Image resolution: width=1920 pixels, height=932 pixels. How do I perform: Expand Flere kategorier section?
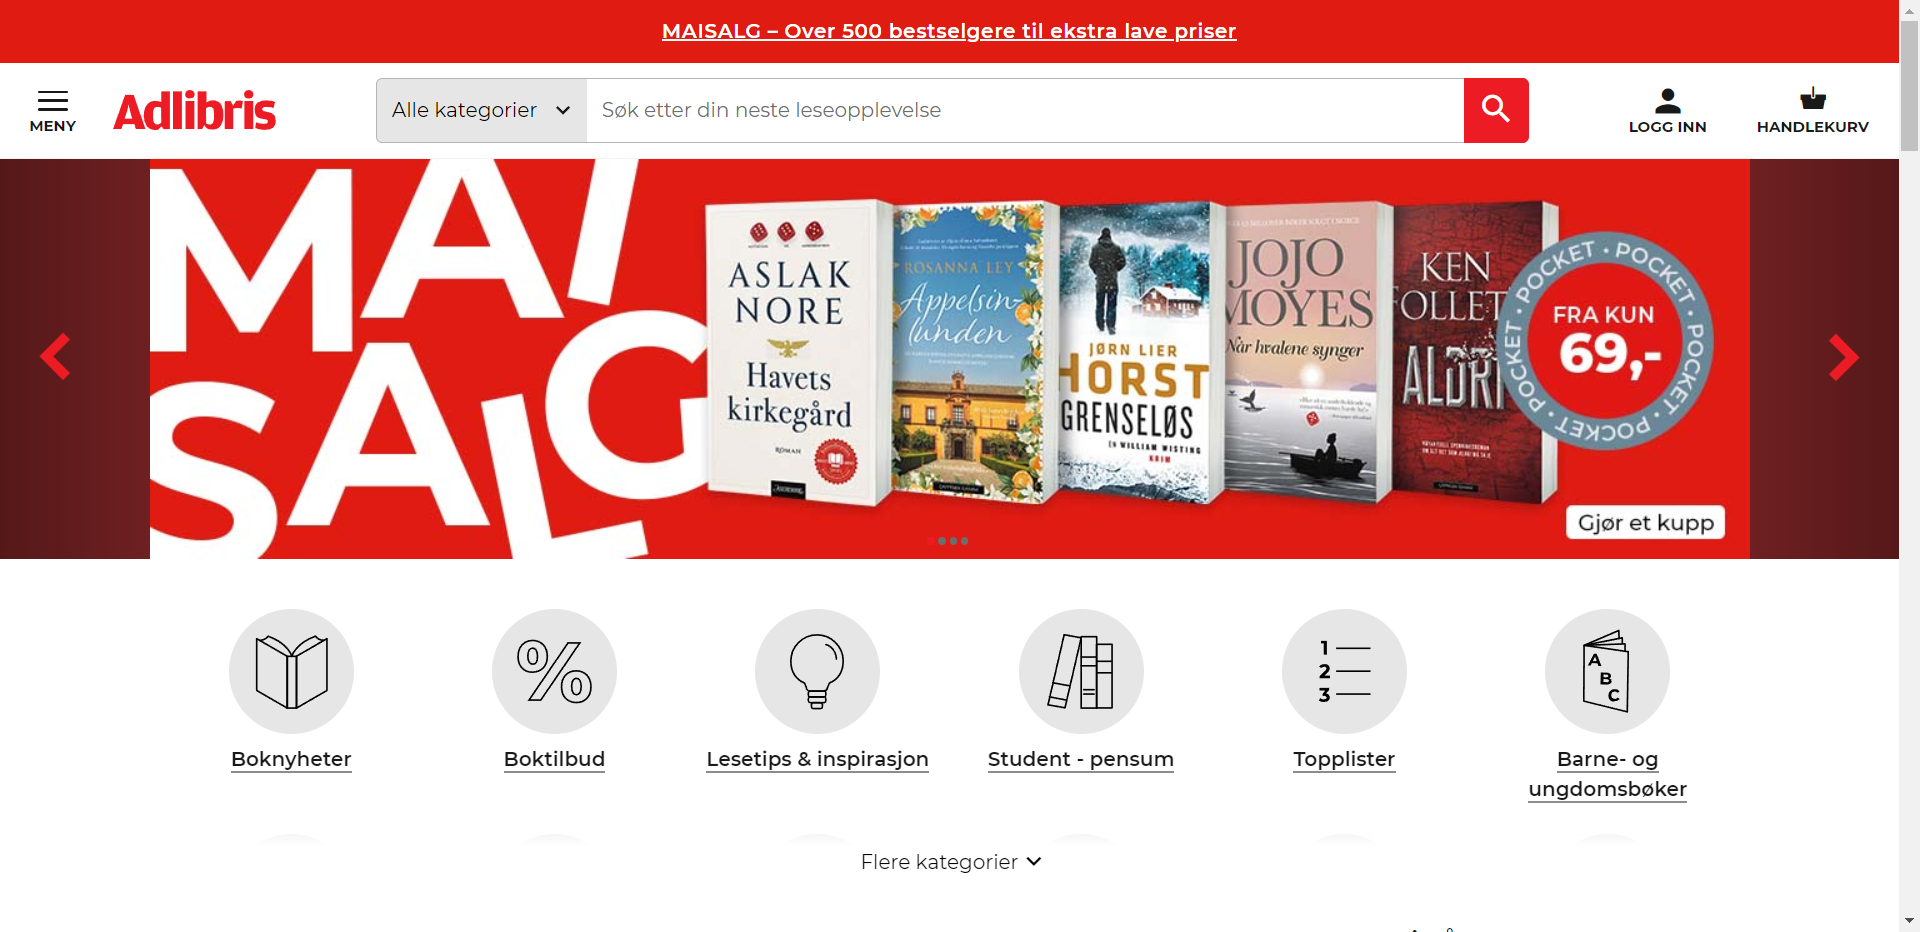click(x=951, y=862)
